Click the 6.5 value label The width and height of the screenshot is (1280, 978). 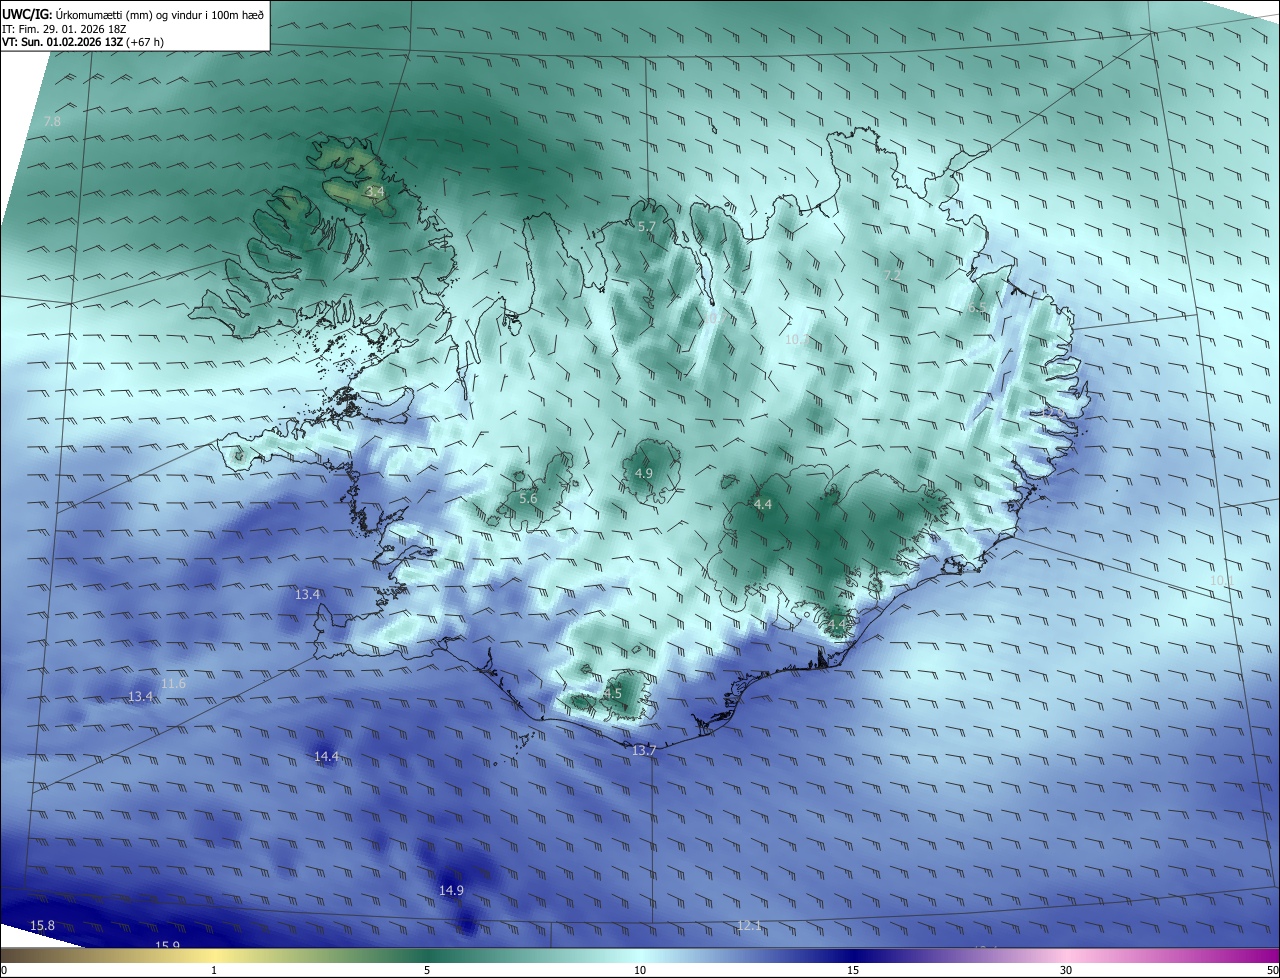[x=977, y=308]
